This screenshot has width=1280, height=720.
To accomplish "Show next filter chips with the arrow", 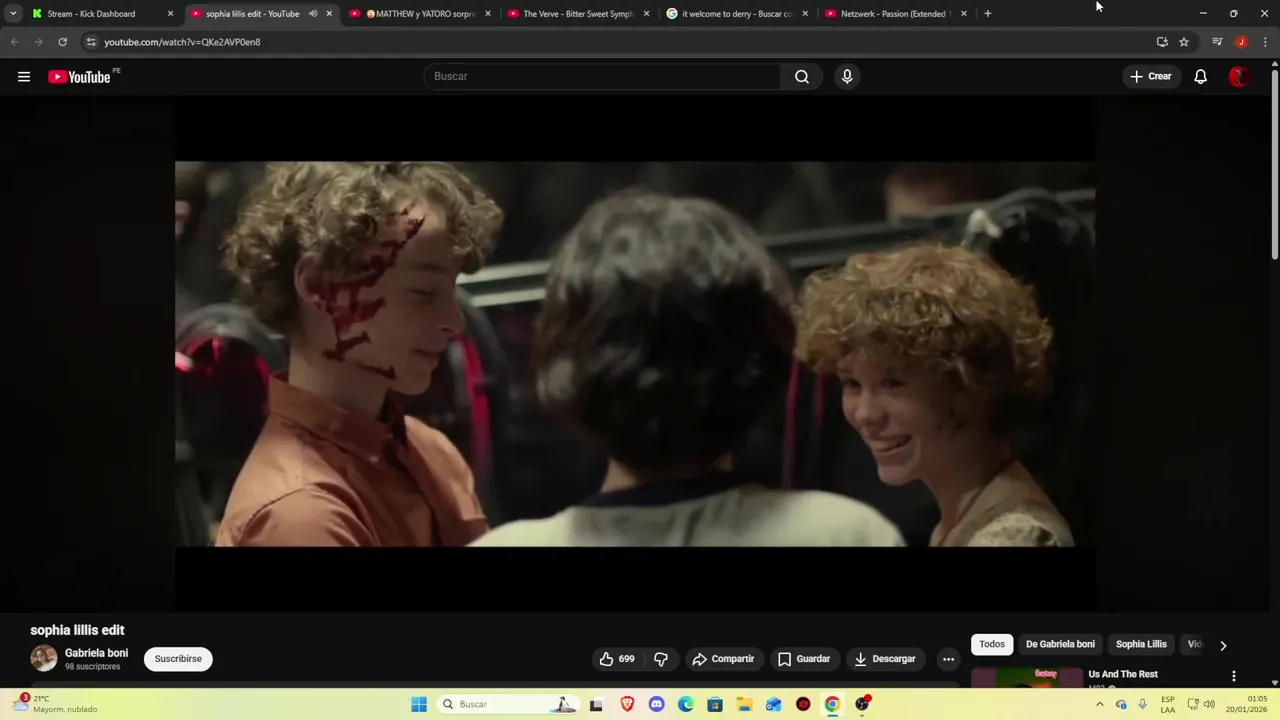I will tap(1222, 645).
